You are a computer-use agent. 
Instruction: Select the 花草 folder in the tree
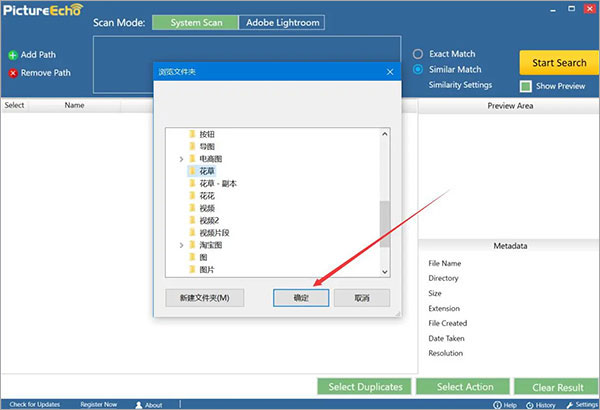point(208,171)
